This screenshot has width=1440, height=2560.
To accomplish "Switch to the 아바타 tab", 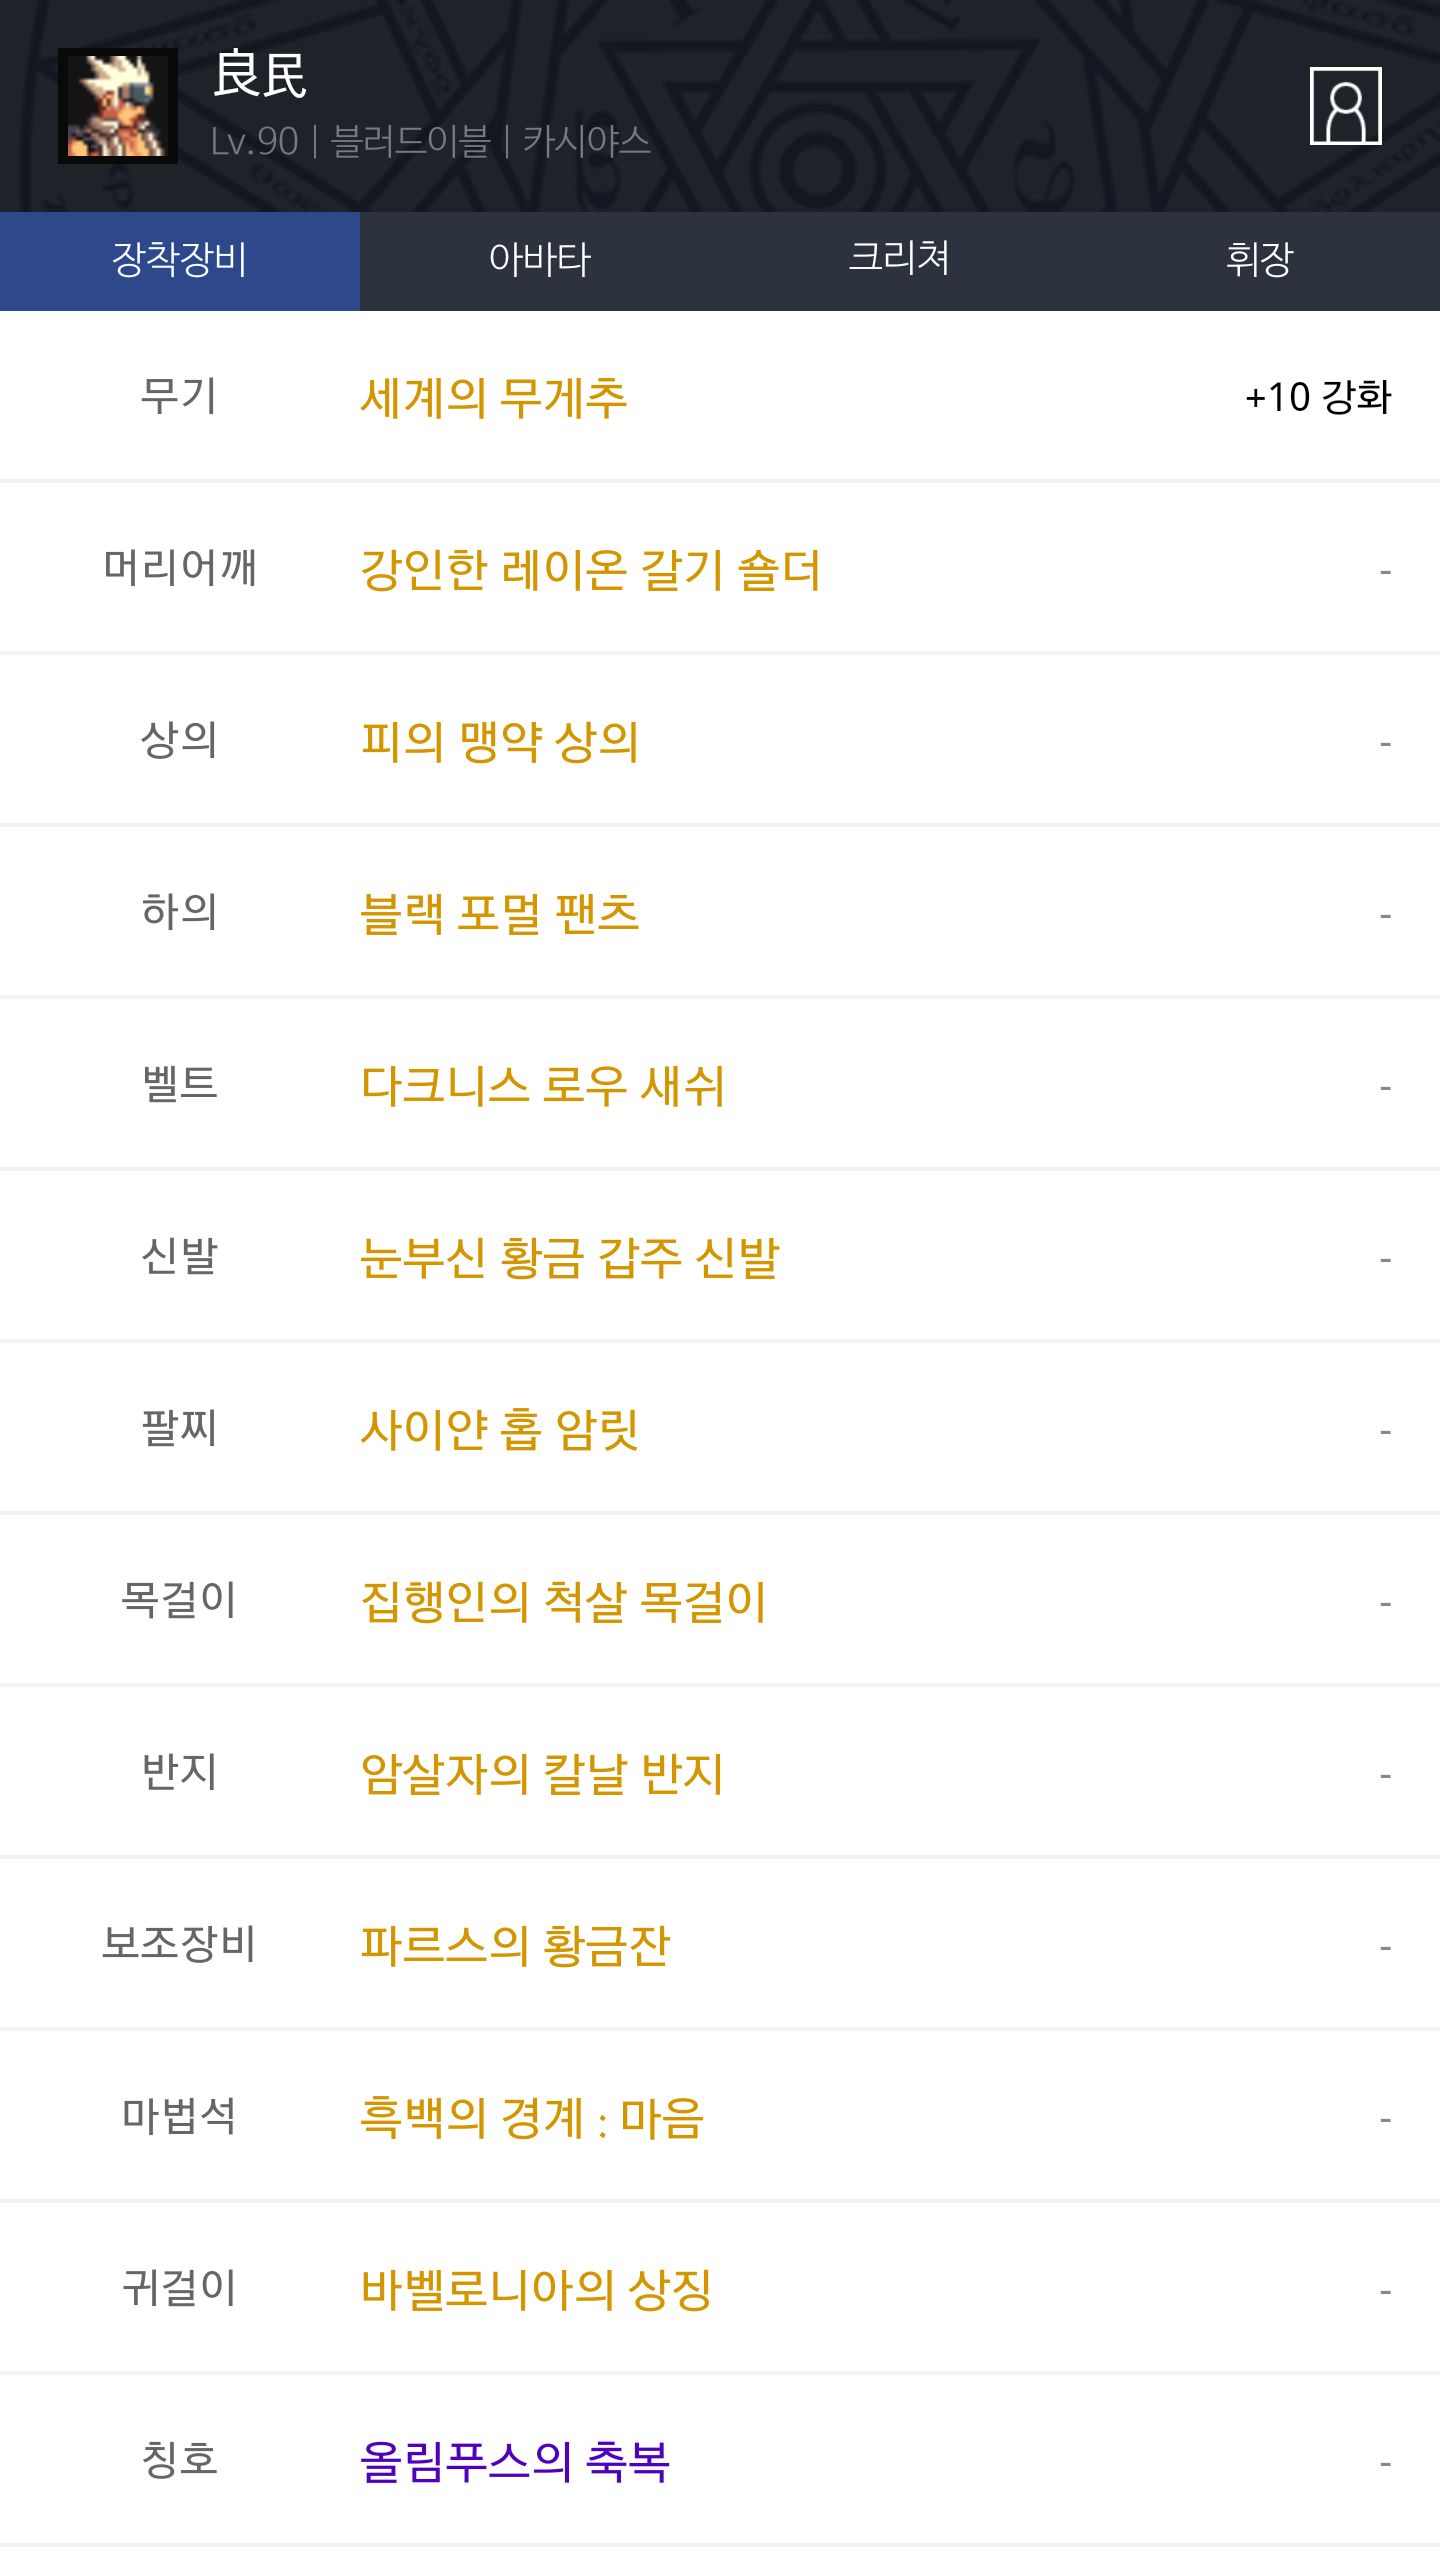I will pyautogui.click(x=540, y=260).
